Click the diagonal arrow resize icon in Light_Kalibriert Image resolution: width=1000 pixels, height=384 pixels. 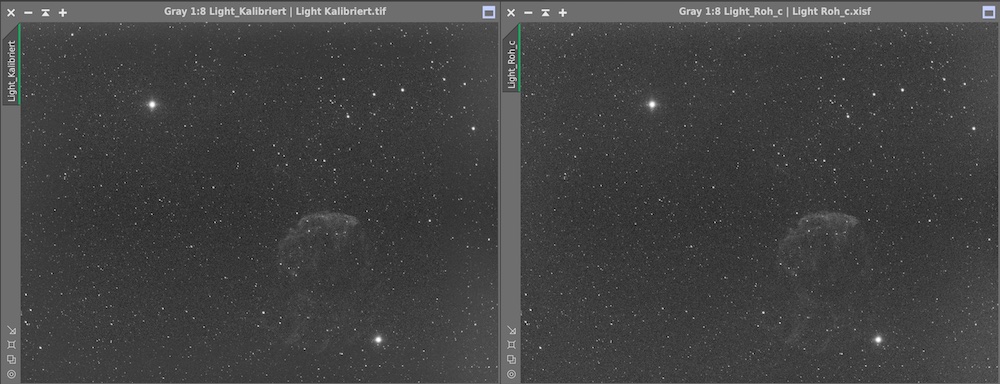click(11, 330)
